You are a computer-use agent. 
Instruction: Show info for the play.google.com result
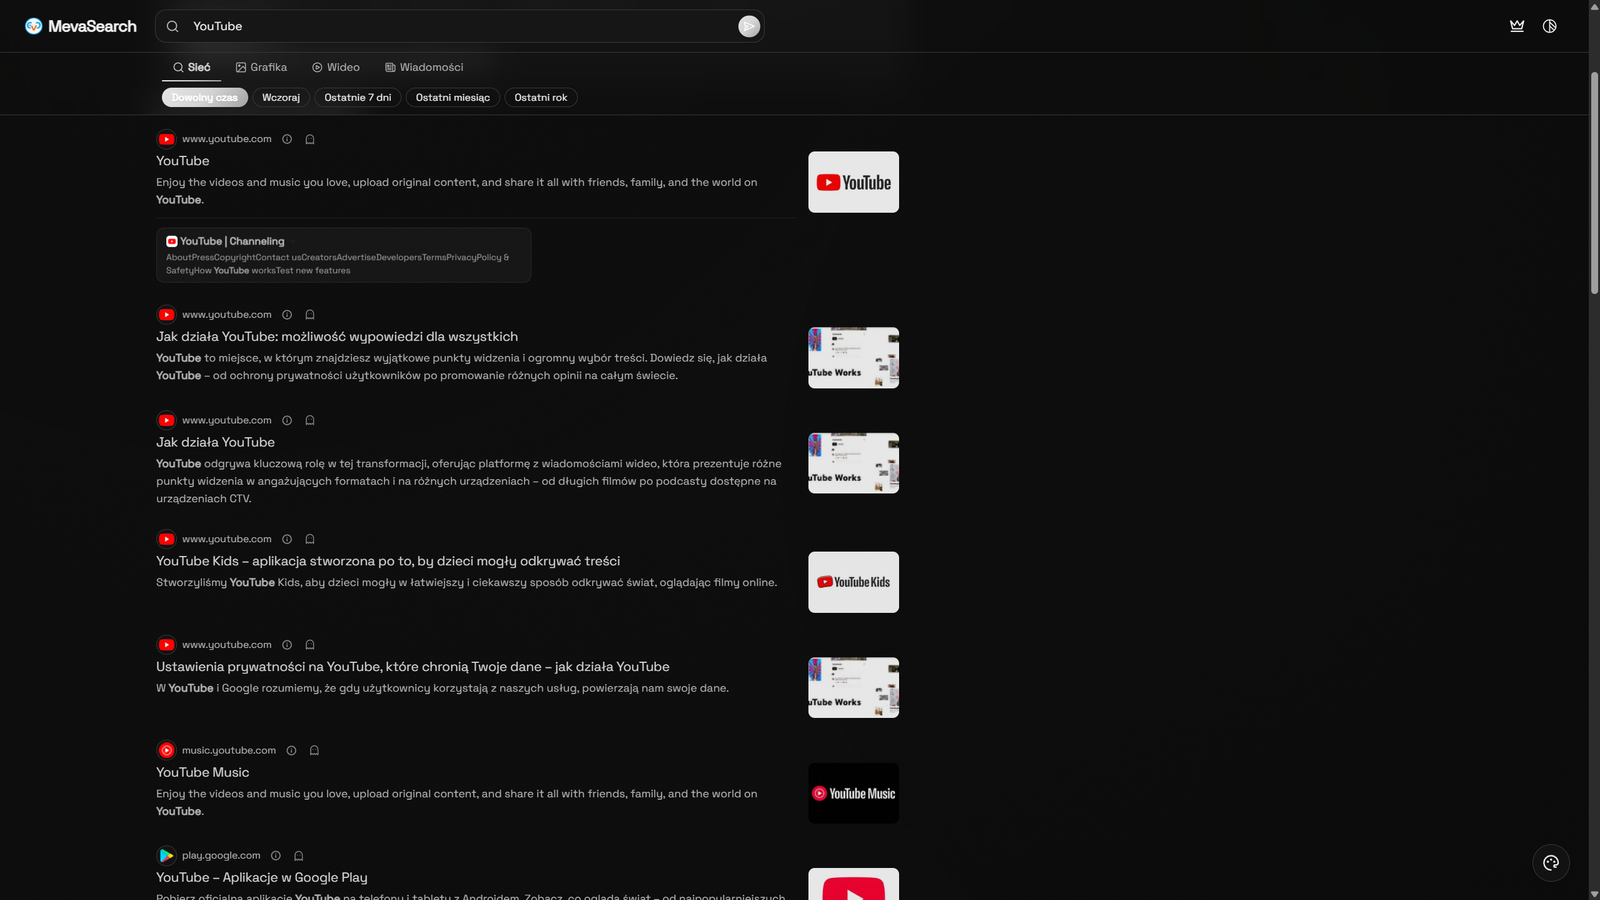(x=276, y=856)
